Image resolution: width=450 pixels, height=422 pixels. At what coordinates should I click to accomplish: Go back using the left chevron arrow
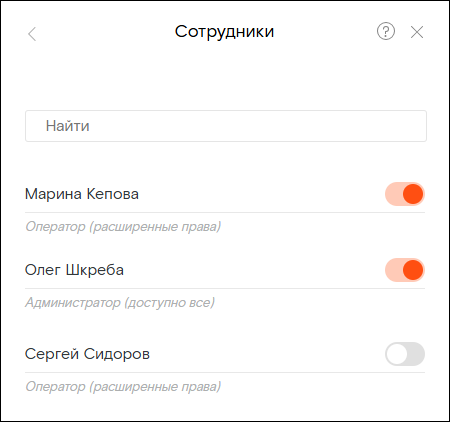click(32, 34)
